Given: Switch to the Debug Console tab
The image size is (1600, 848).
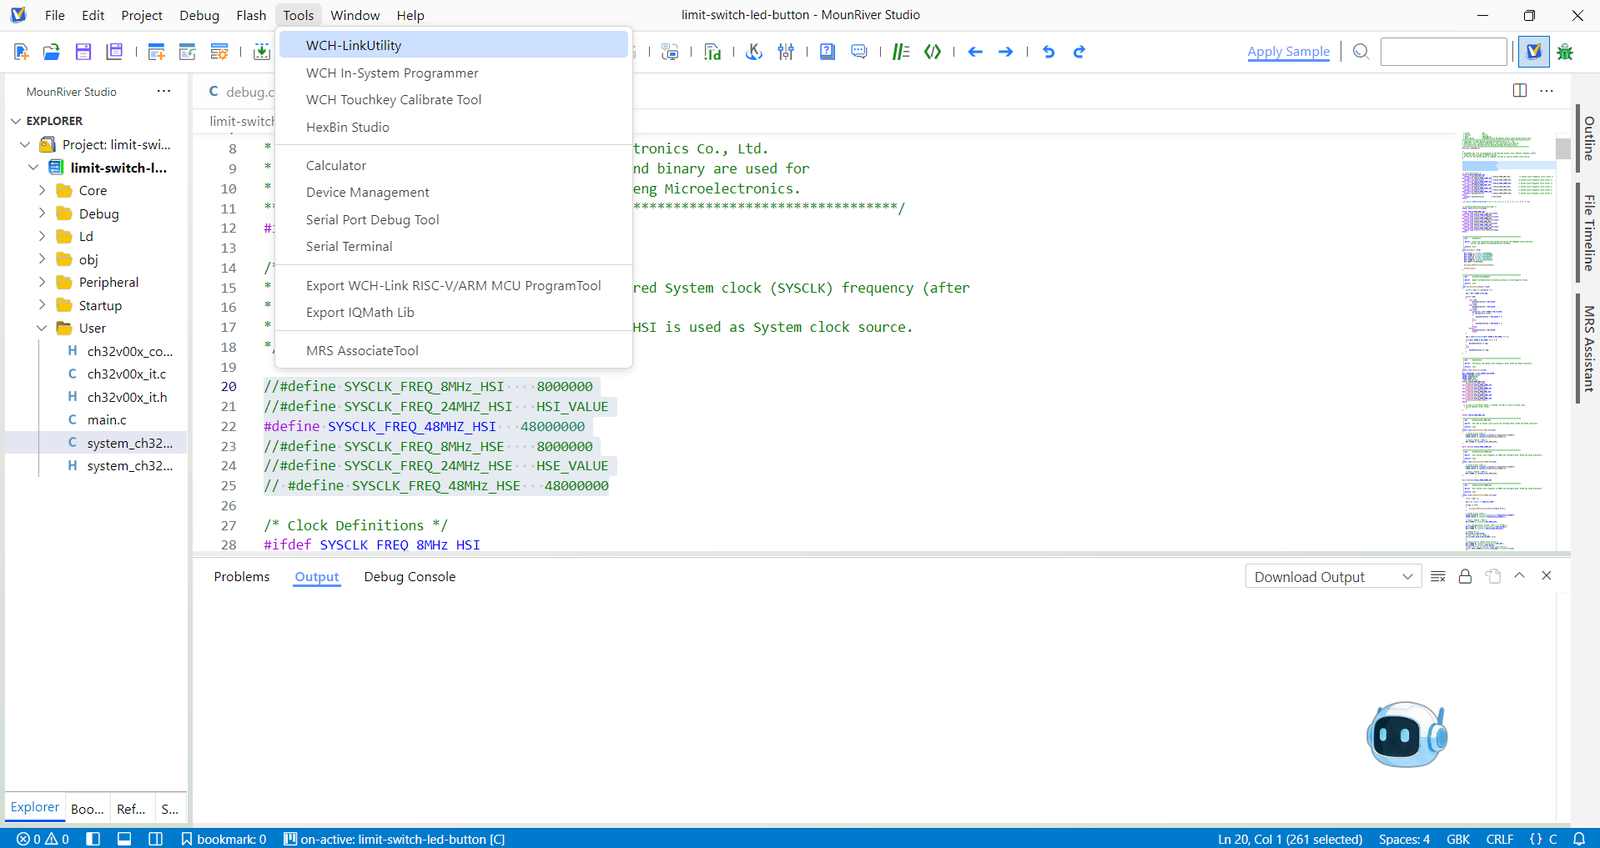Looking at the screenshot, I should point(409,577).
